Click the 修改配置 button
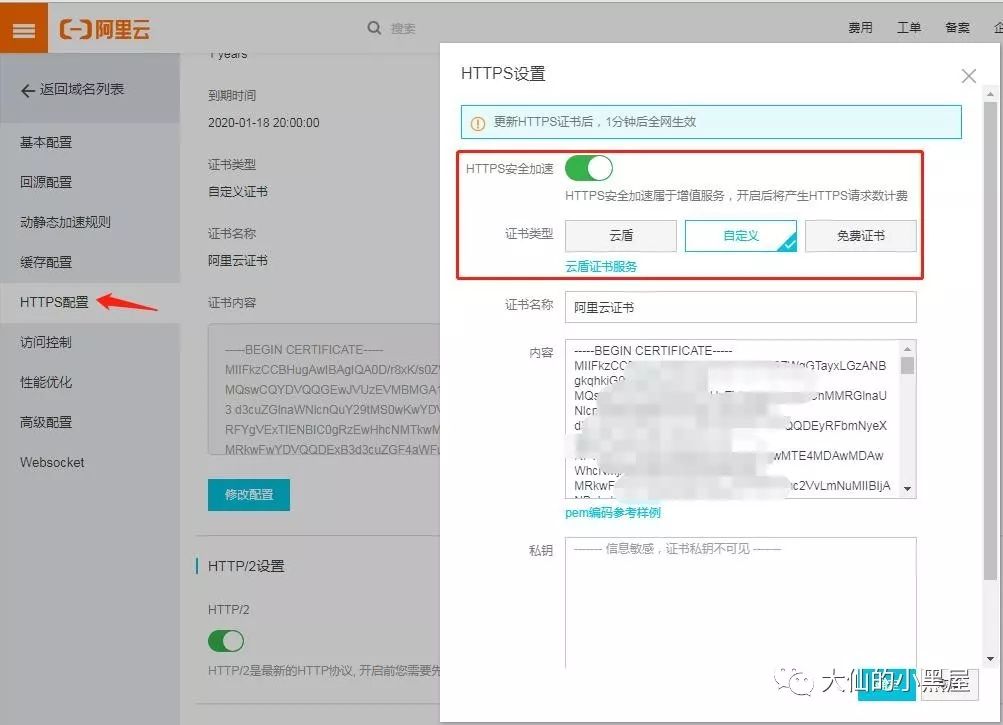The height and width of the screenshot is (725, 1003). coord(249,495)
